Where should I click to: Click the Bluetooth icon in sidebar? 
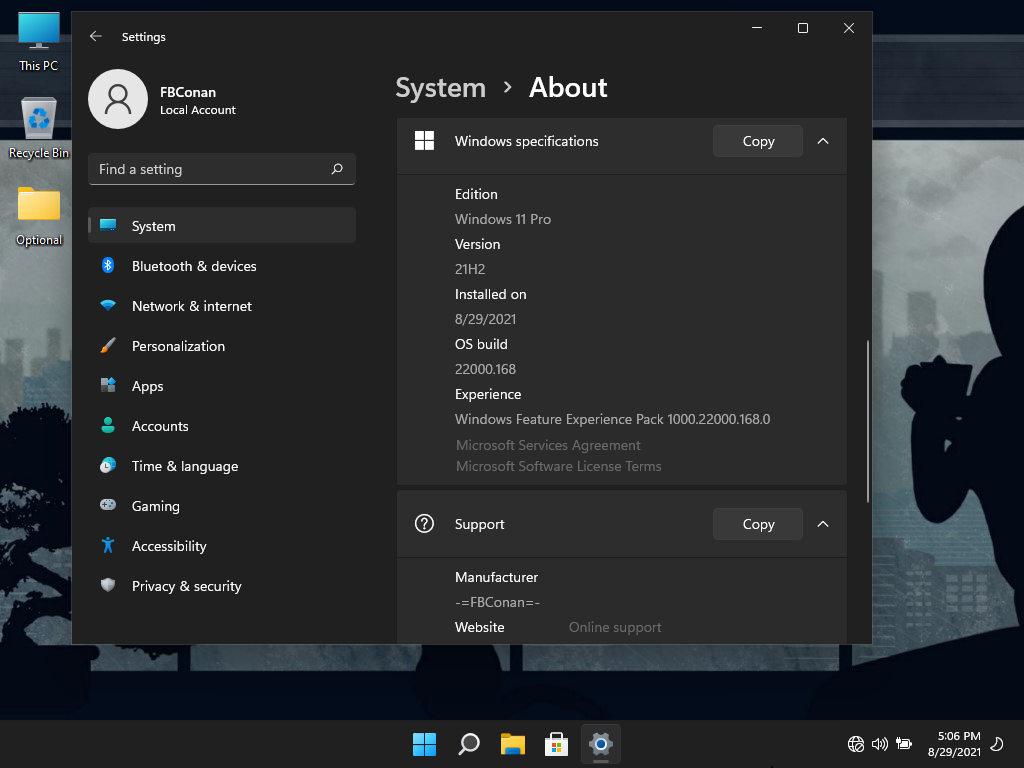click(108, 265)
